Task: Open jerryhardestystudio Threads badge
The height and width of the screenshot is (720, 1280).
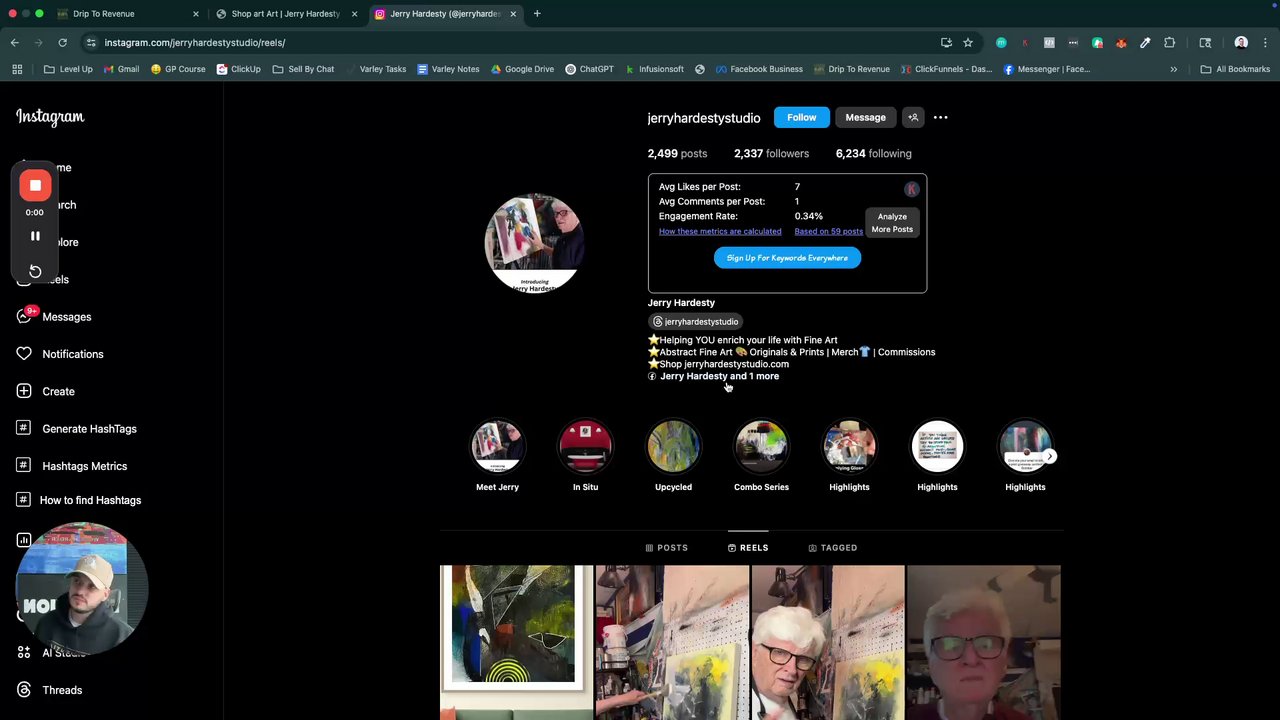Action: 696,322
